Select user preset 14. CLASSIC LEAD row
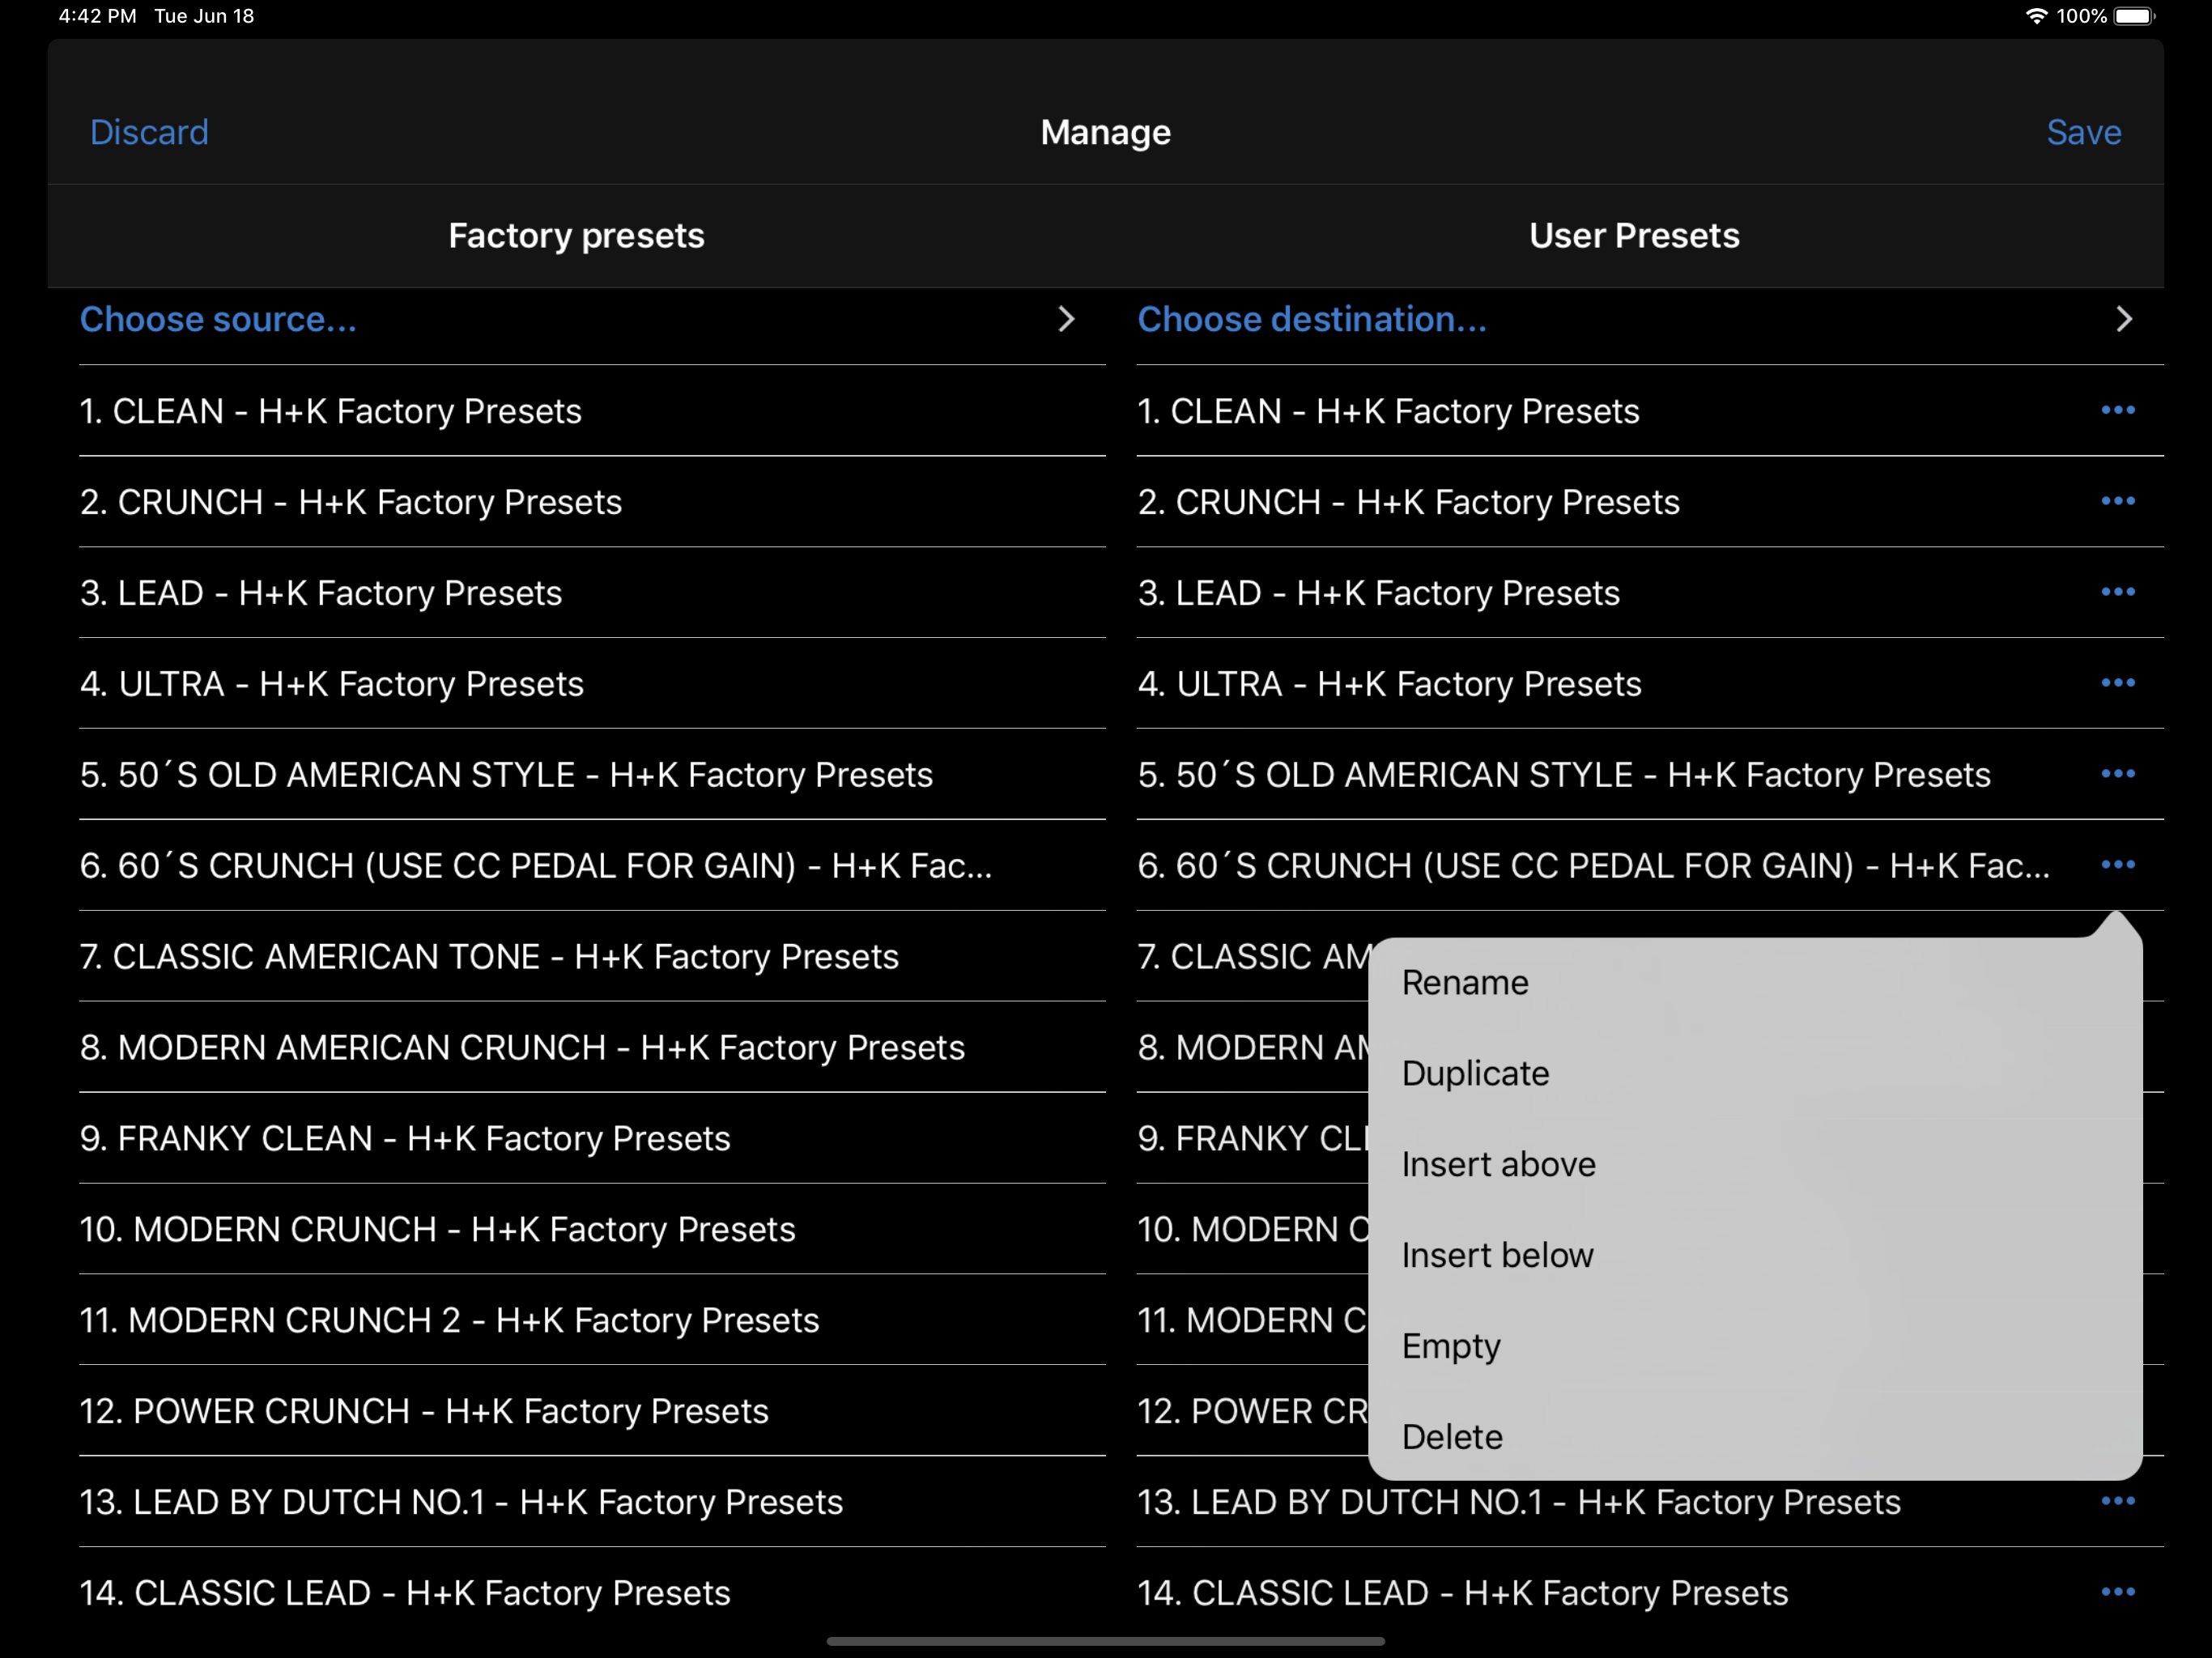2212x1658 pixels. 1650,1594
